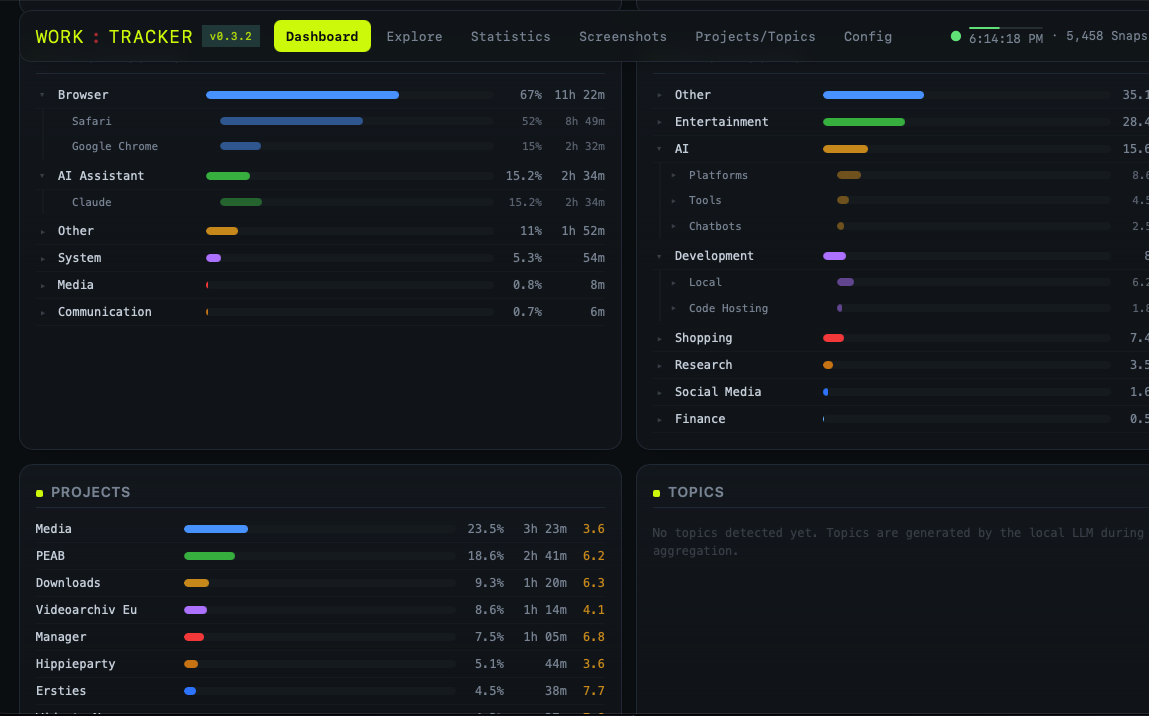
Task: Expand the Shopping category
Action: pos(660,339)
